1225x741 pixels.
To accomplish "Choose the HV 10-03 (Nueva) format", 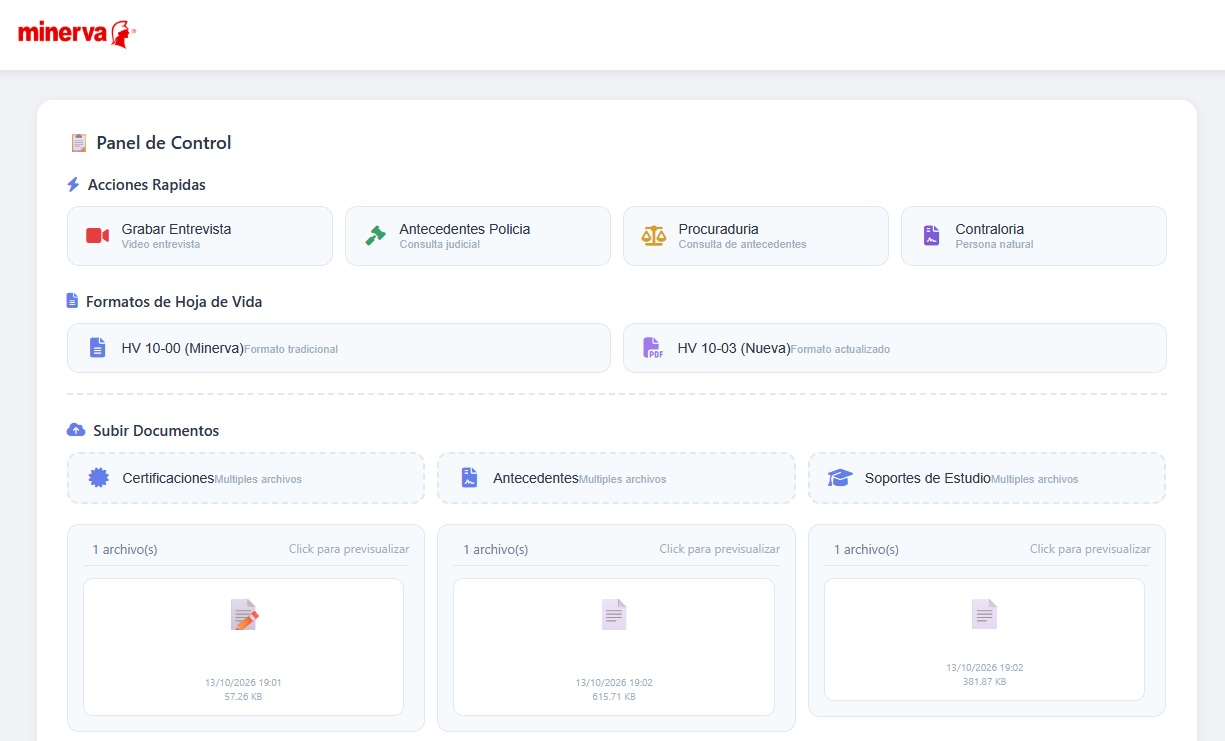I will pyautogui.click(x=895, y=348).
